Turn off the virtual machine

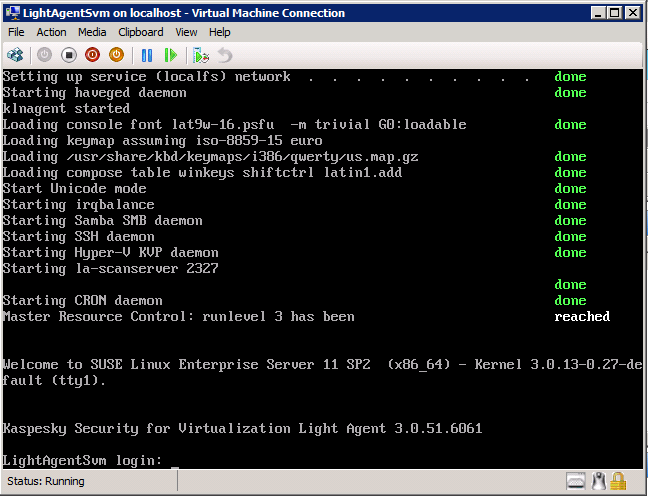[68, 55]
